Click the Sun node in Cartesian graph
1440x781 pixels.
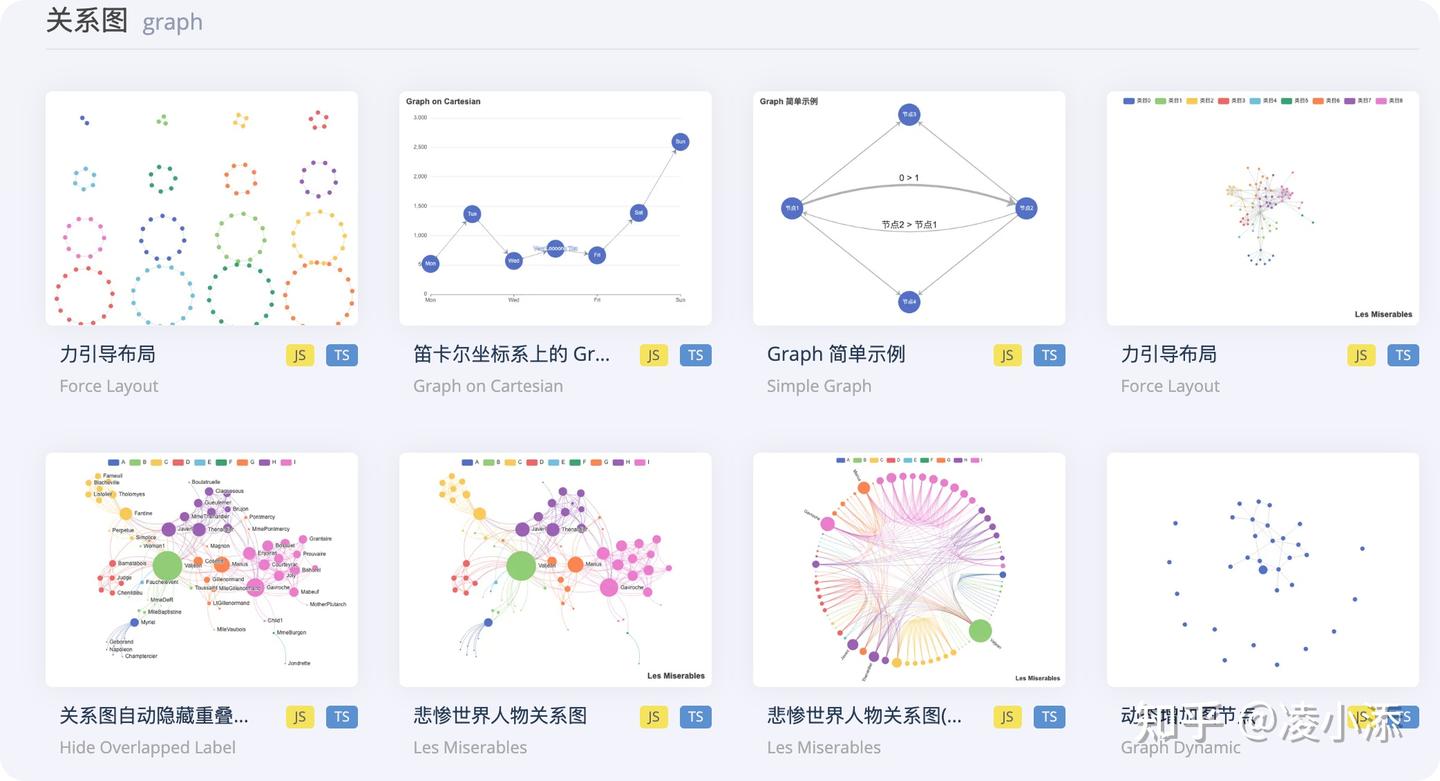(x=680, y=142)
